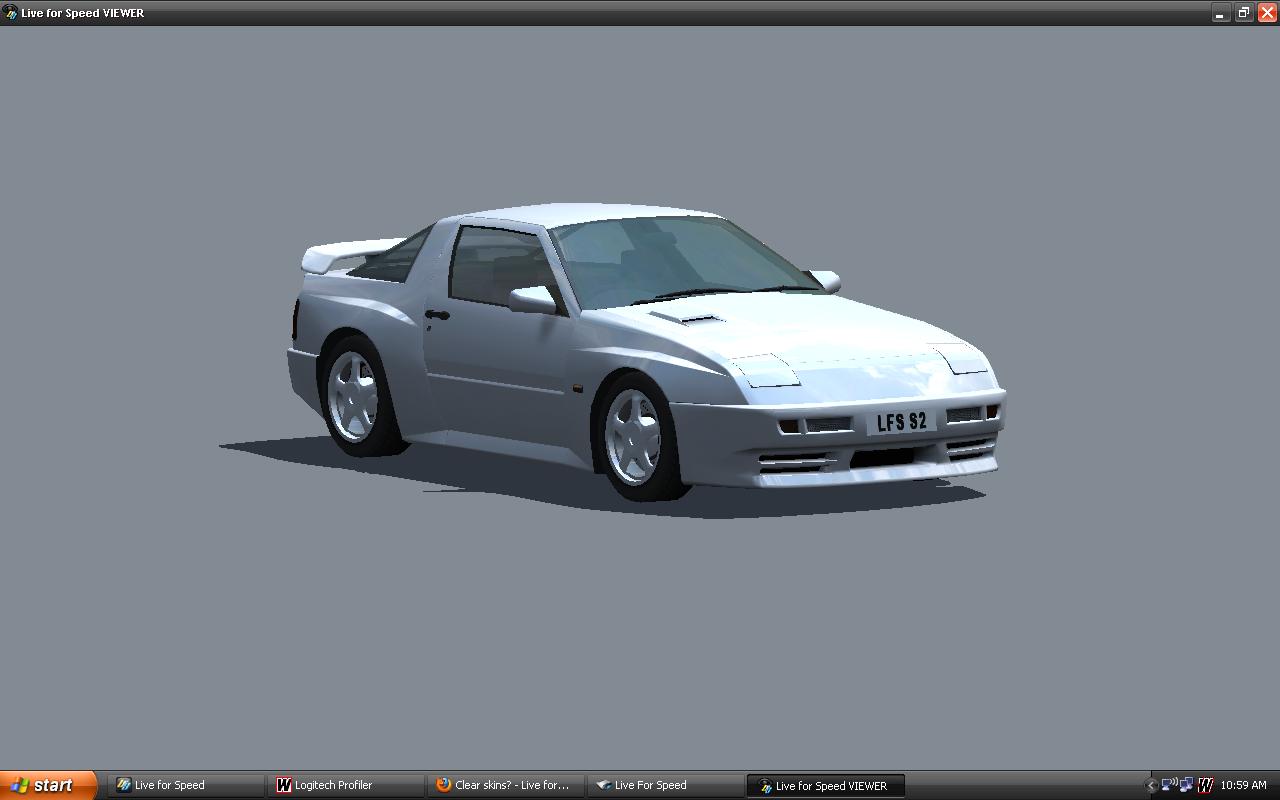Switch to Live for Speed taskbar button beside Start
Viewport: 1280px width, 800px height.
tap(186, 785)
